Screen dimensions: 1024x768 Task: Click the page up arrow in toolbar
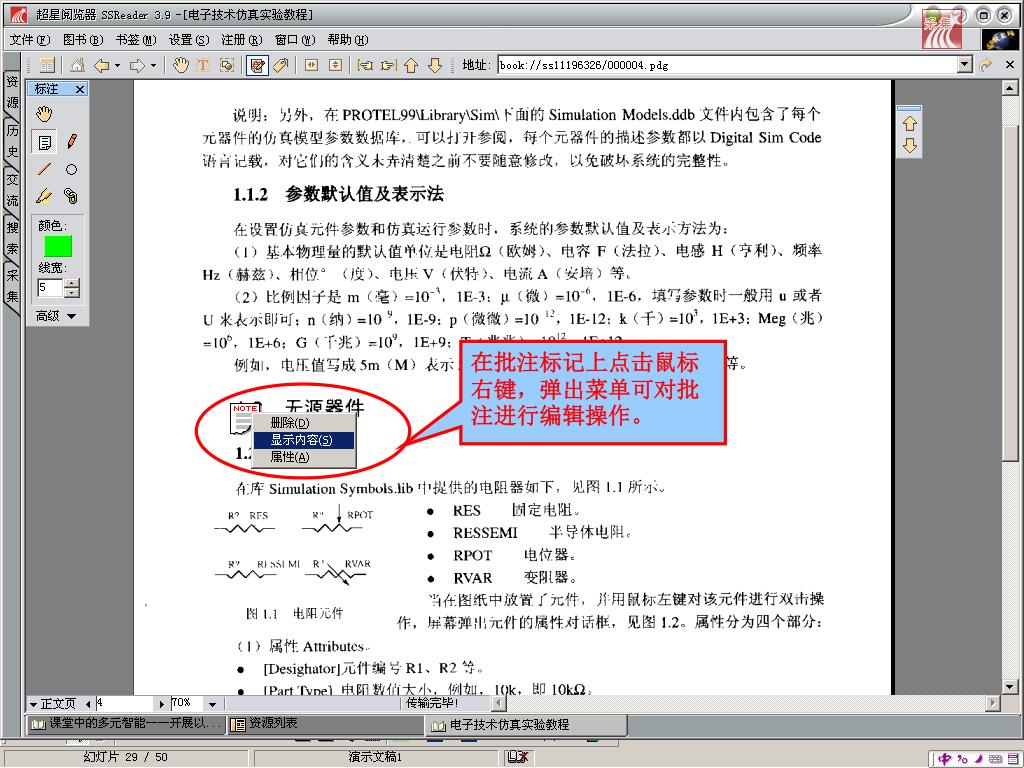[x=411, y=65]
